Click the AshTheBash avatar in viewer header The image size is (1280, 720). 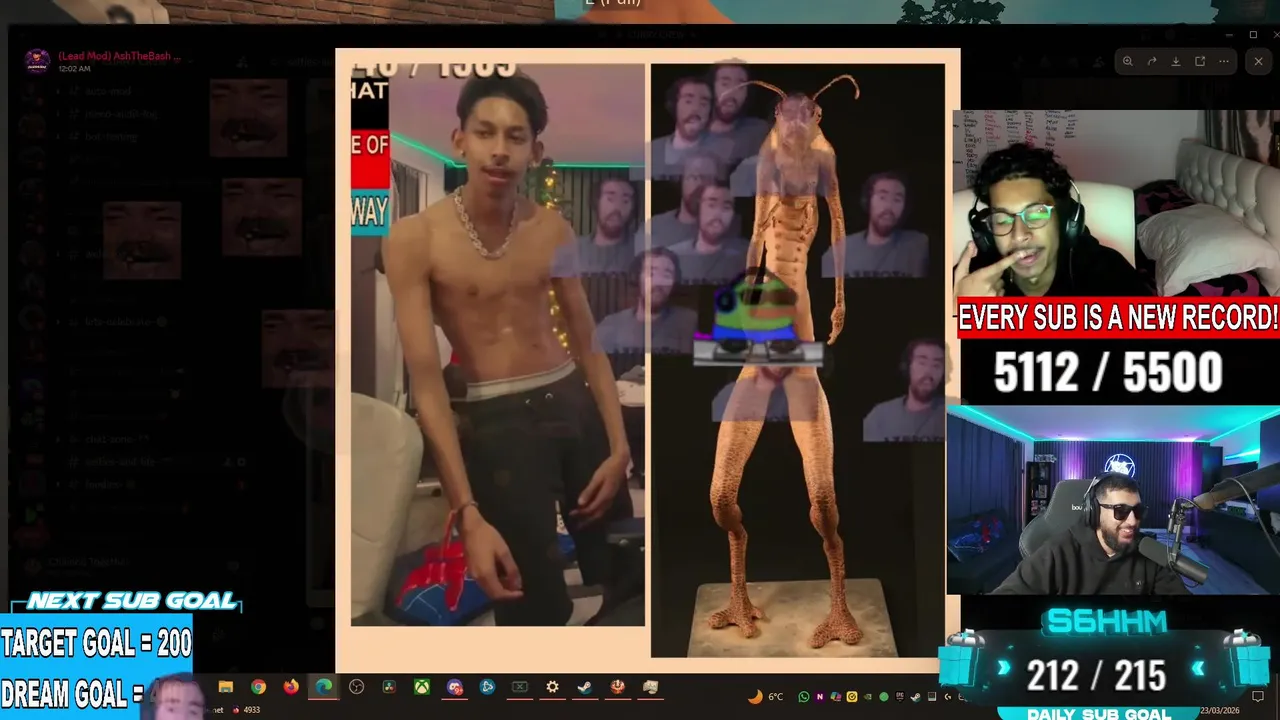coord(37,61)
